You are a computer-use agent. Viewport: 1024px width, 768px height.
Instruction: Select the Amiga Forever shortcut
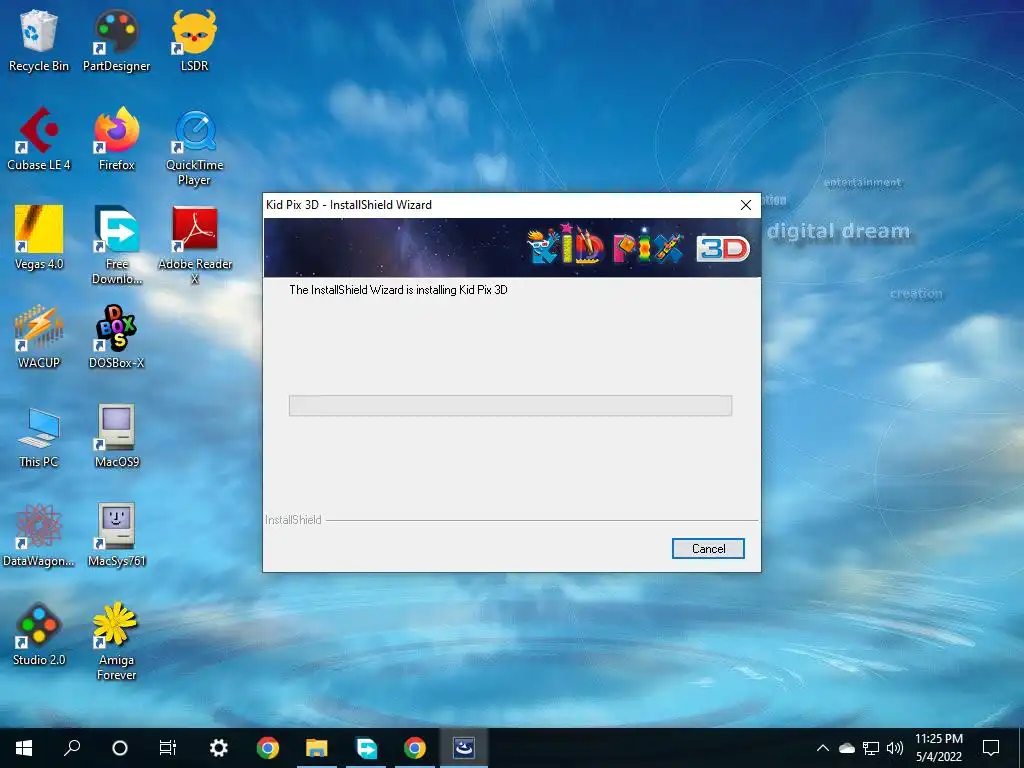coord(116,641)
